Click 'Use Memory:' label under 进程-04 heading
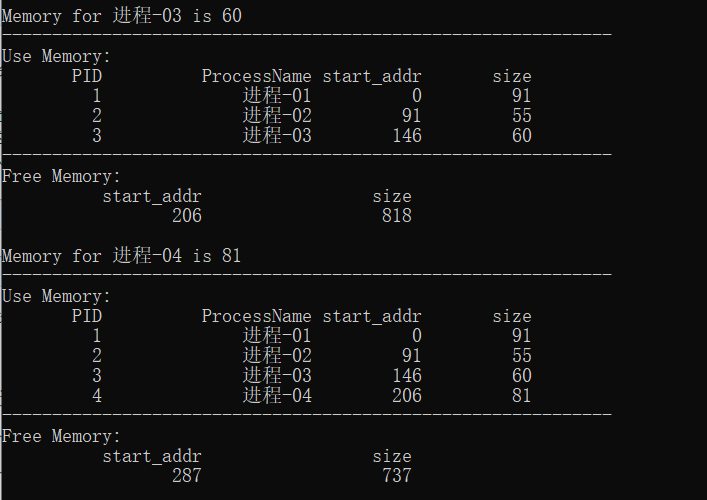Image resolution: width=707 pixels, height=500 pixels. click(56, 296)
